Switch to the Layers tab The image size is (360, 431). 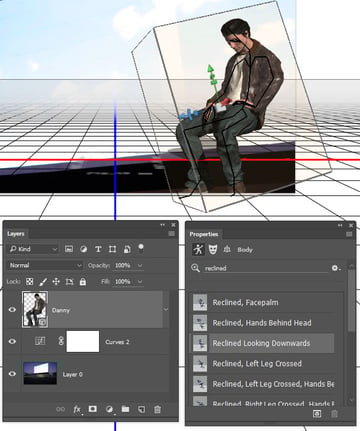tap(16, 234)
